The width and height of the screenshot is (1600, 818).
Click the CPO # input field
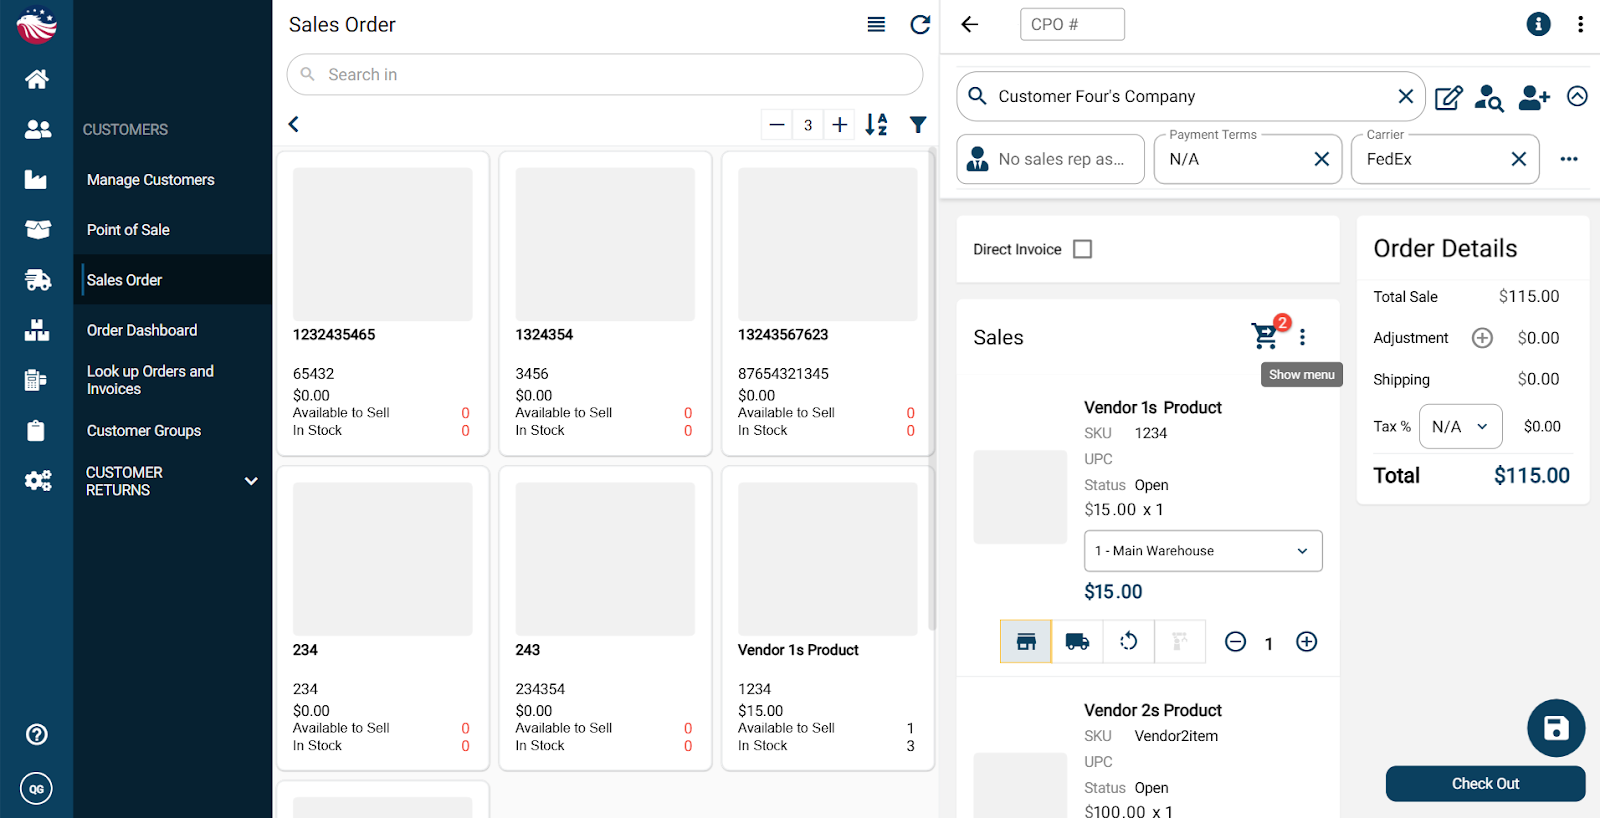point(1072,25)
